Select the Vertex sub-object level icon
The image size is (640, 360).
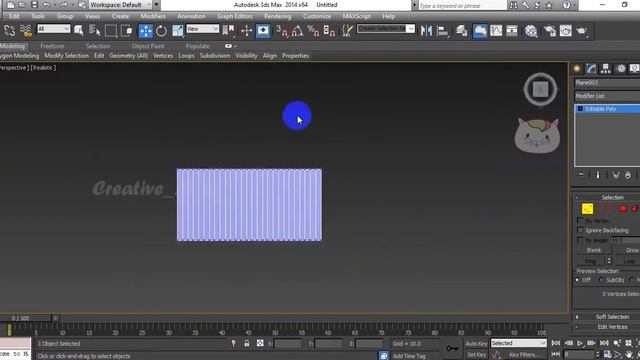coord(587,209)
